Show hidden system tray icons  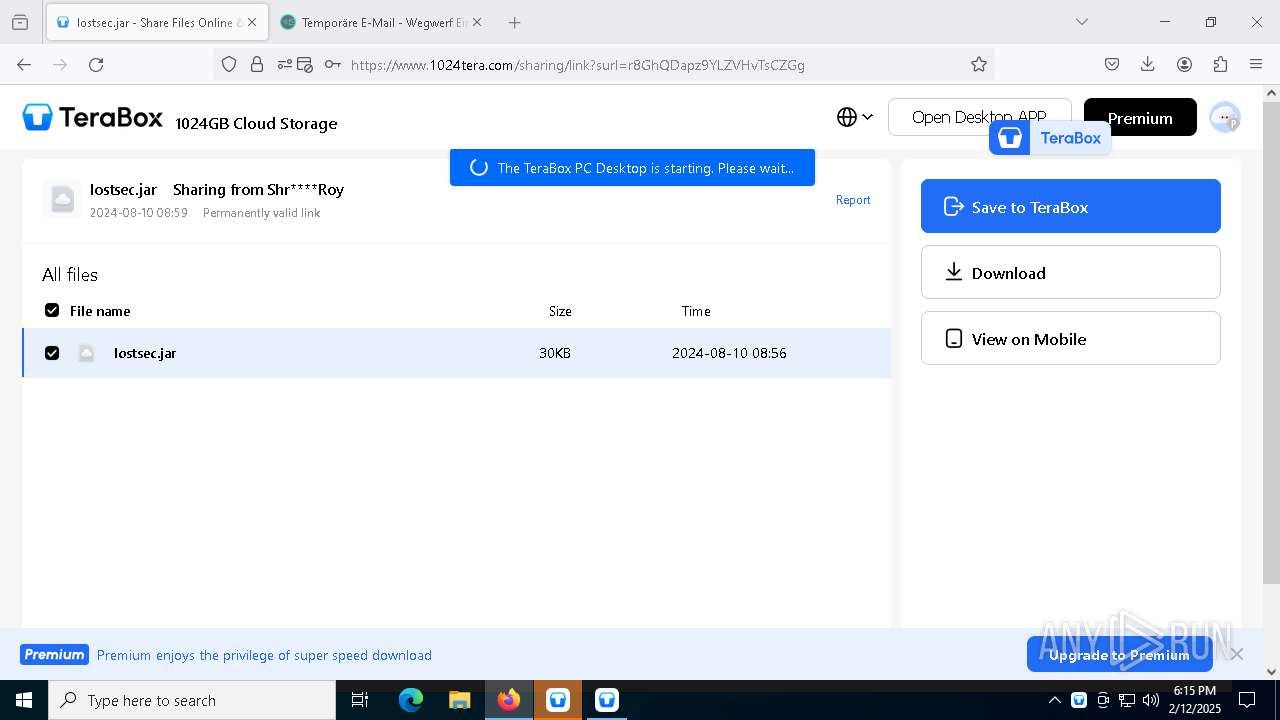point(1054,700)
